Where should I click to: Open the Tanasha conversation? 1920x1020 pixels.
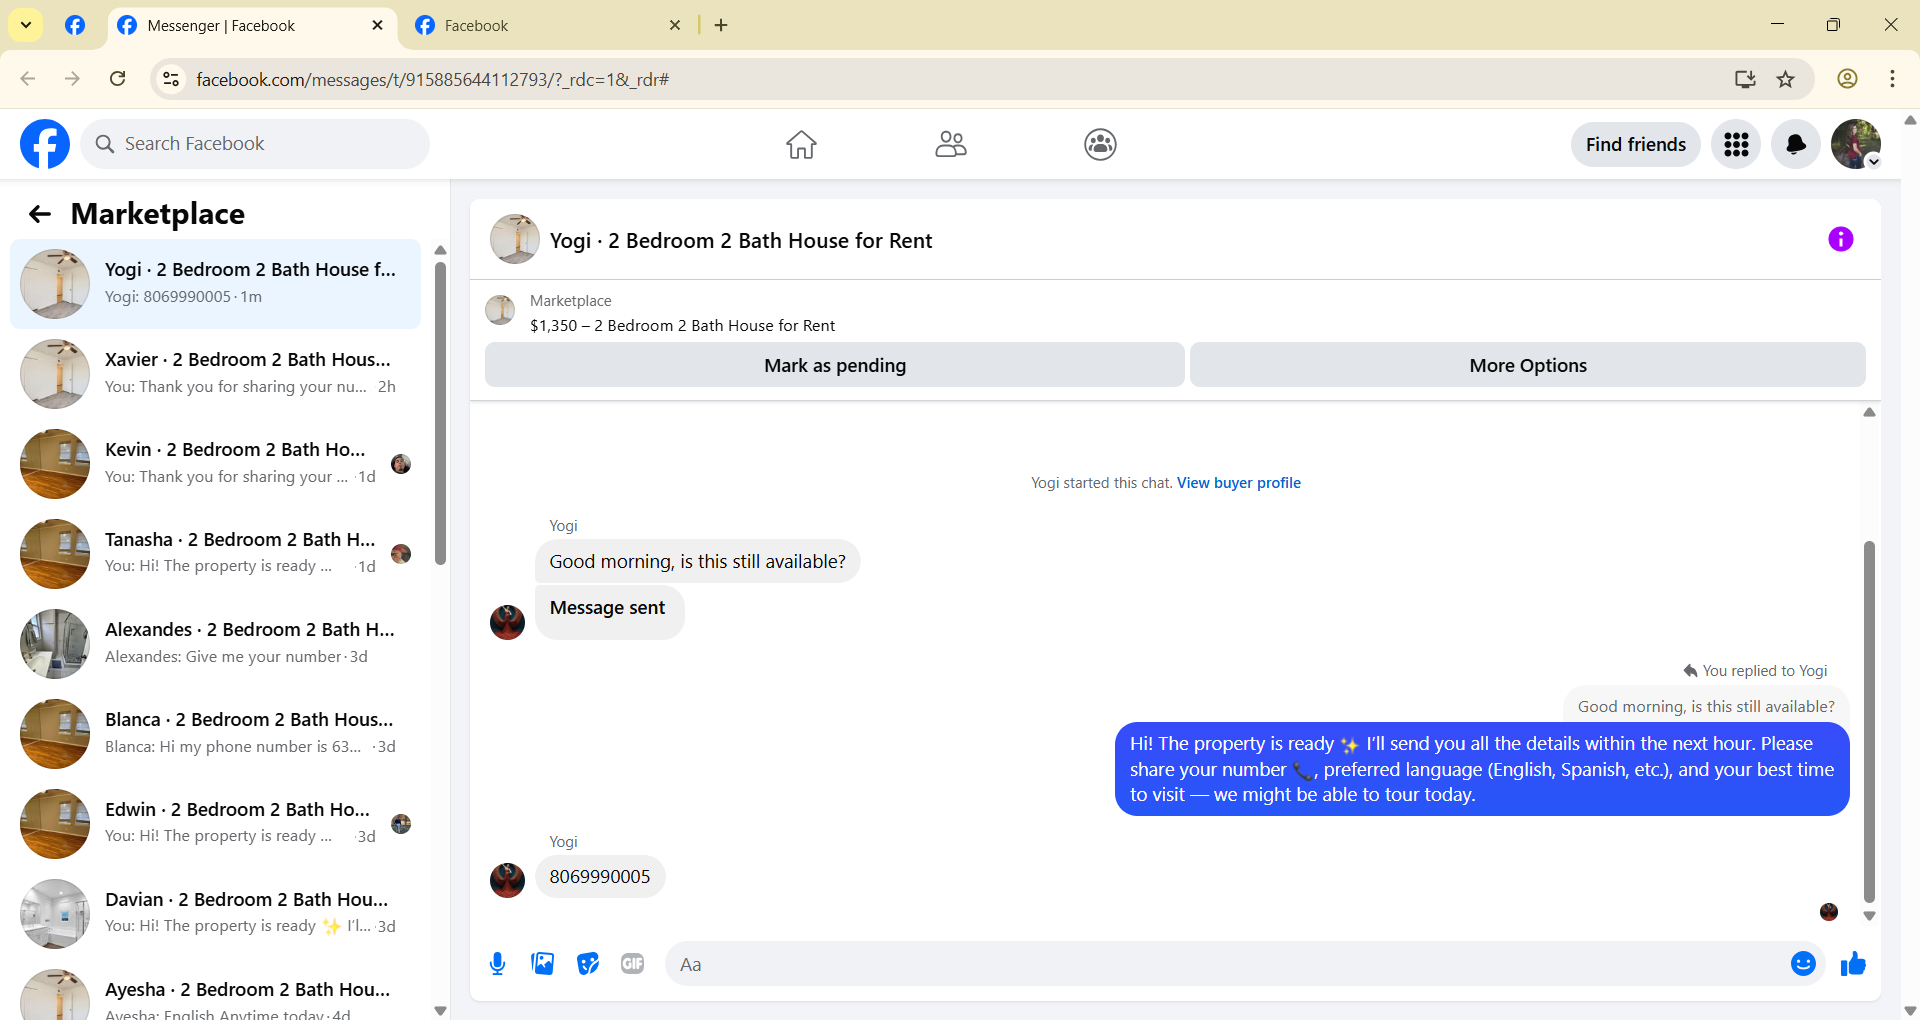[x=215, y=554]
